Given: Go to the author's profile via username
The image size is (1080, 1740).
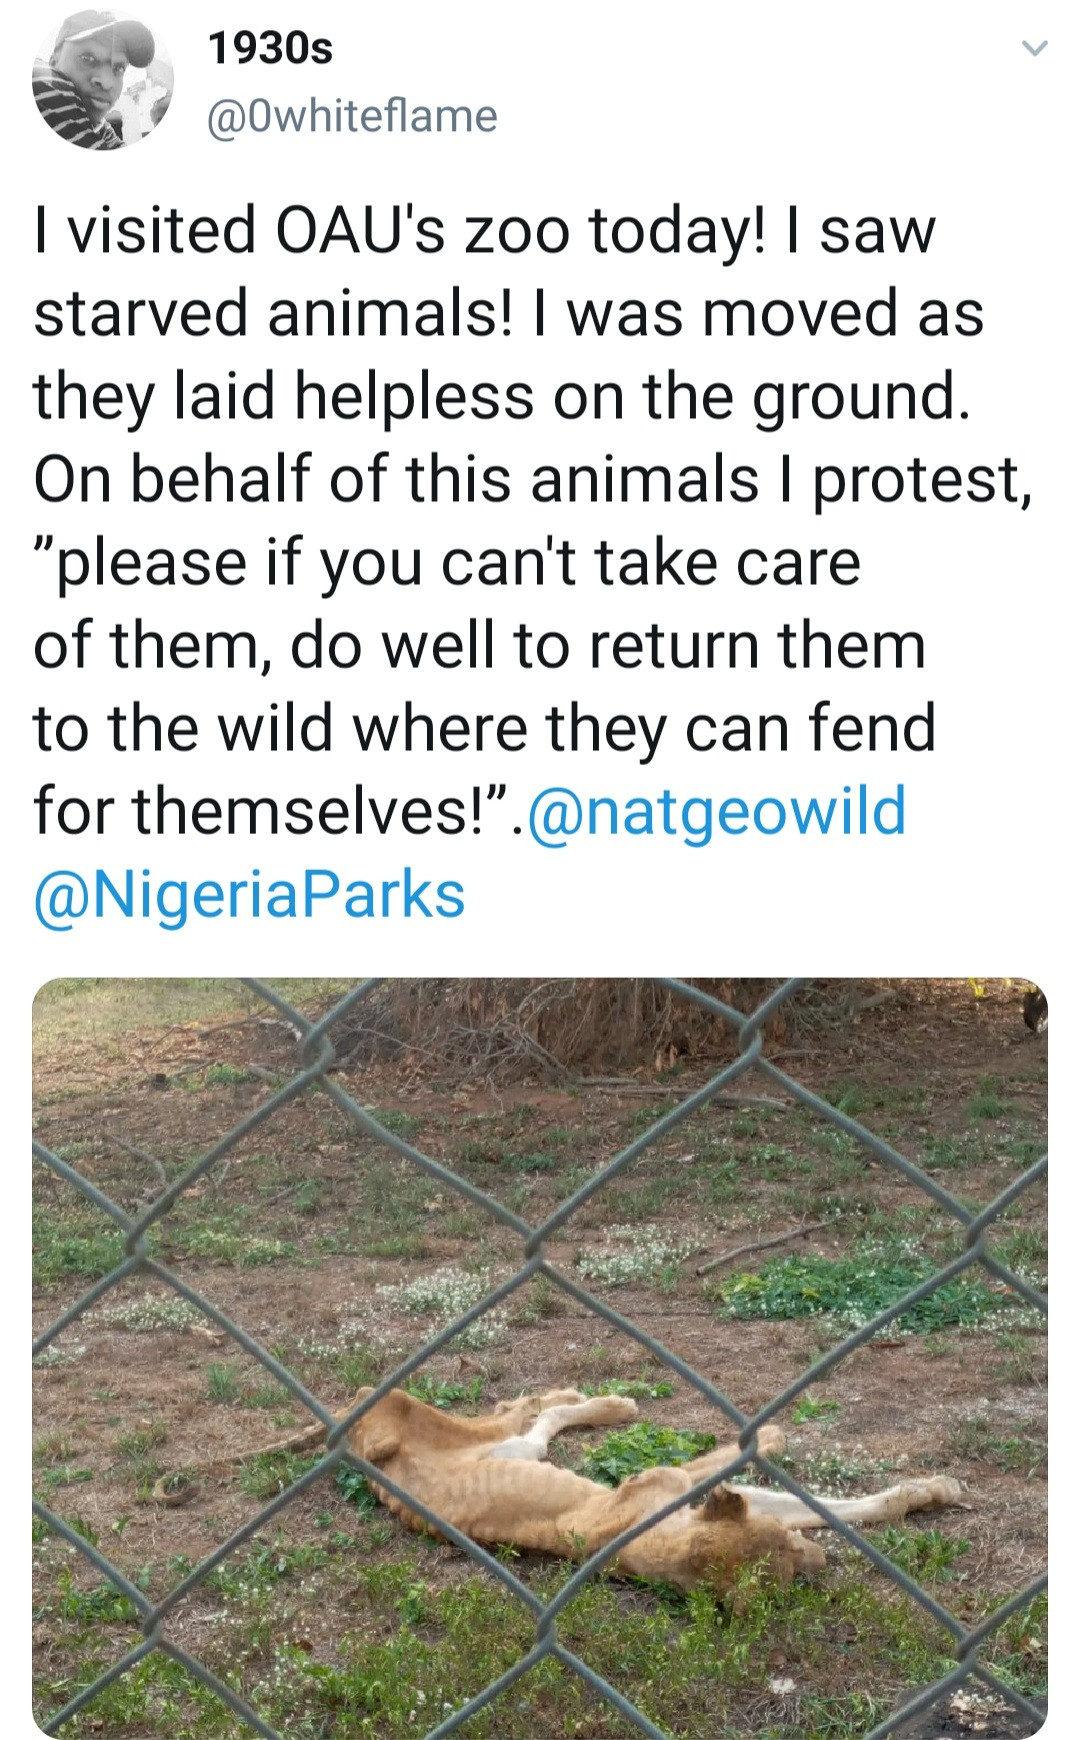Looking at the screenshot, I should pyautogui.click(x=351, y=116).
